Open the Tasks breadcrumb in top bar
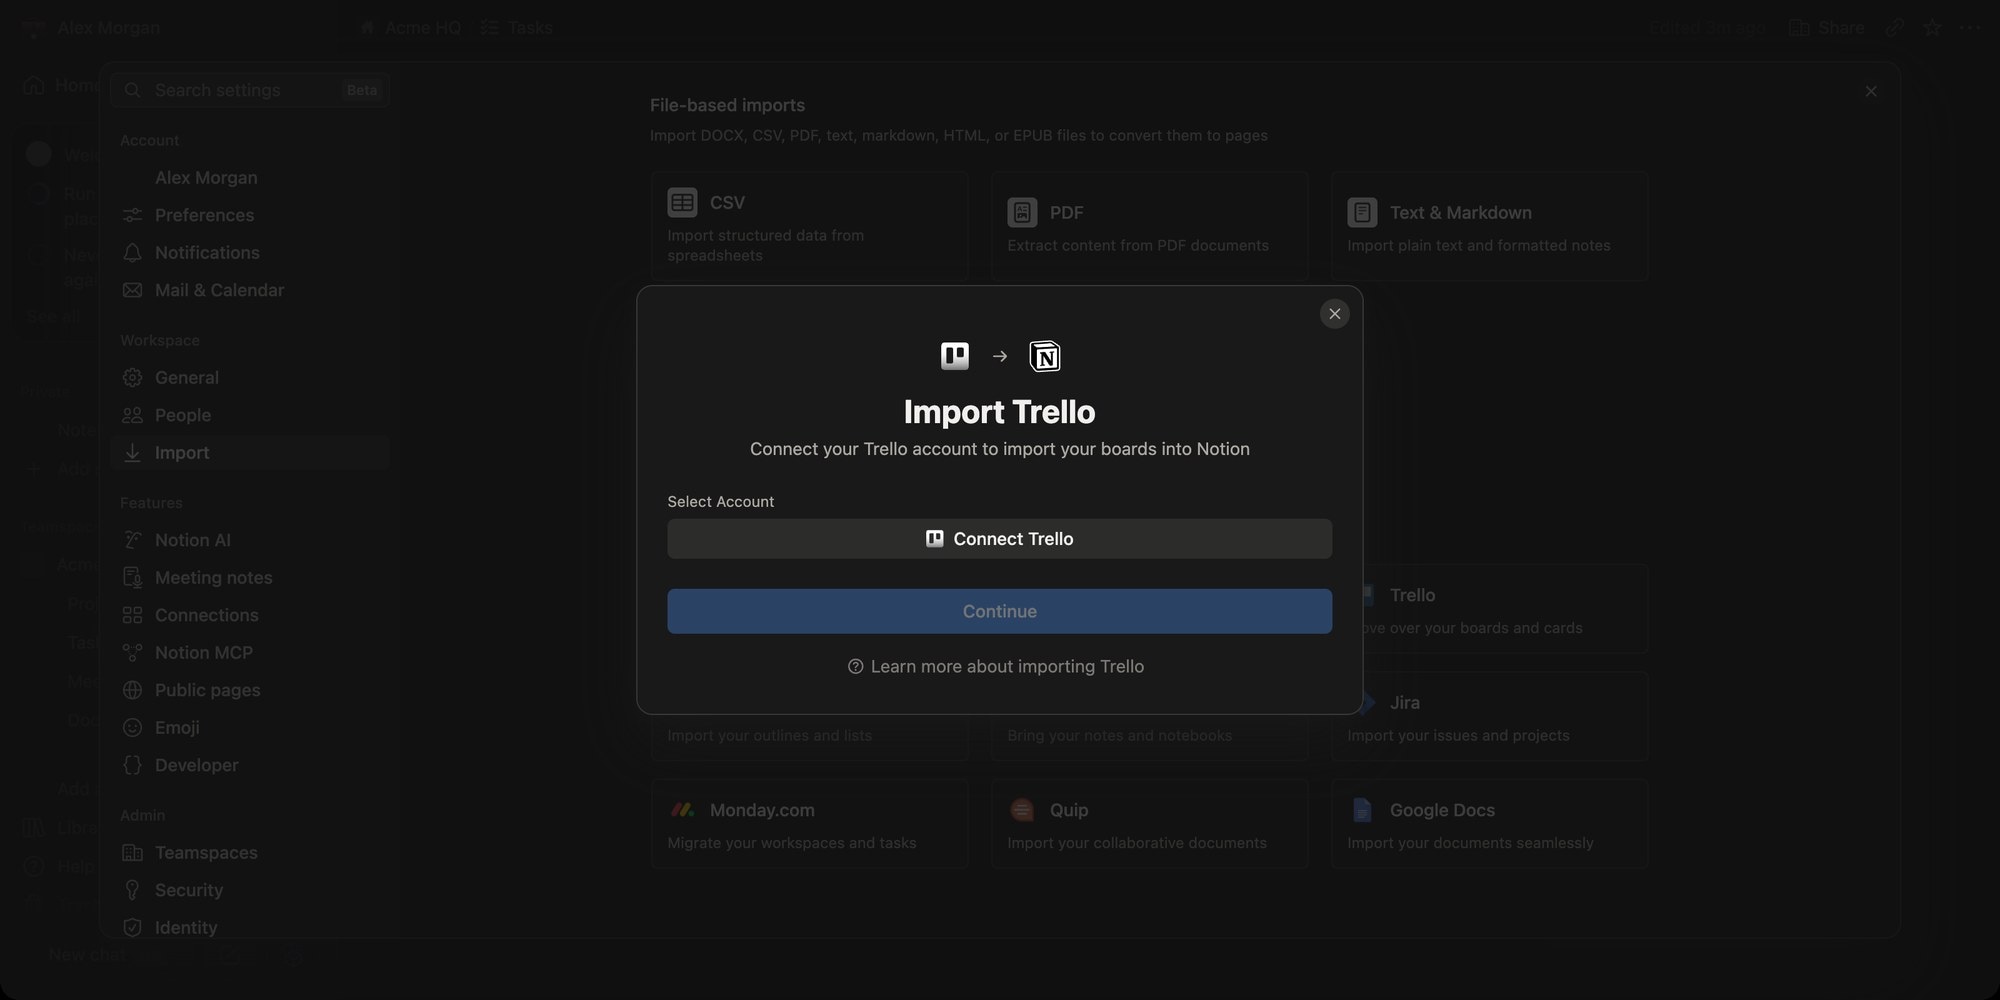Screen dimensions: 2000x1000 tap(516, 28)
